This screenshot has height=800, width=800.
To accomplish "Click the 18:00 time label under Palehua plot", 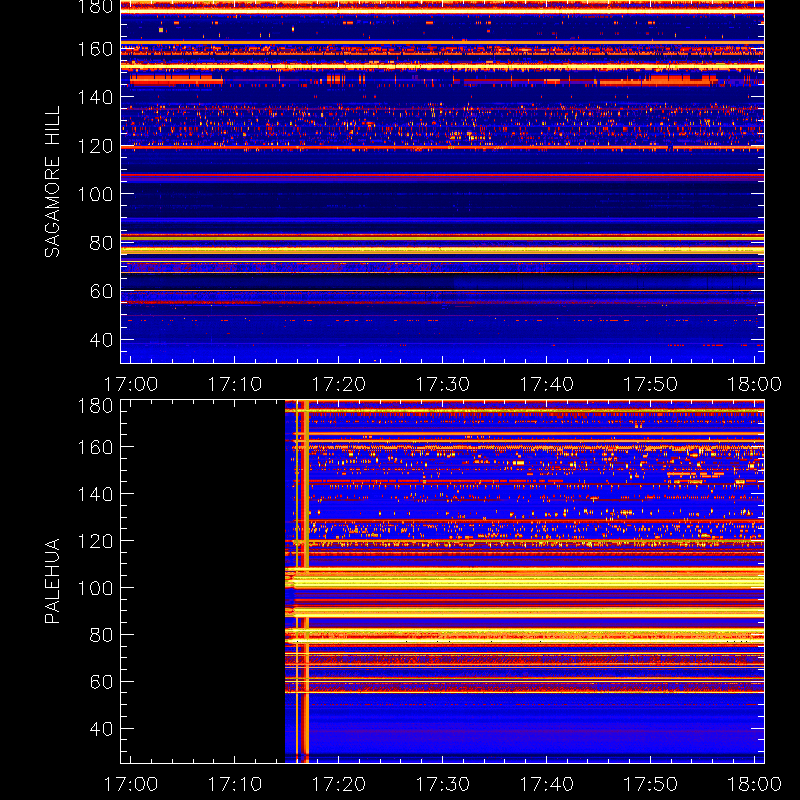I will tap(755, 784).
